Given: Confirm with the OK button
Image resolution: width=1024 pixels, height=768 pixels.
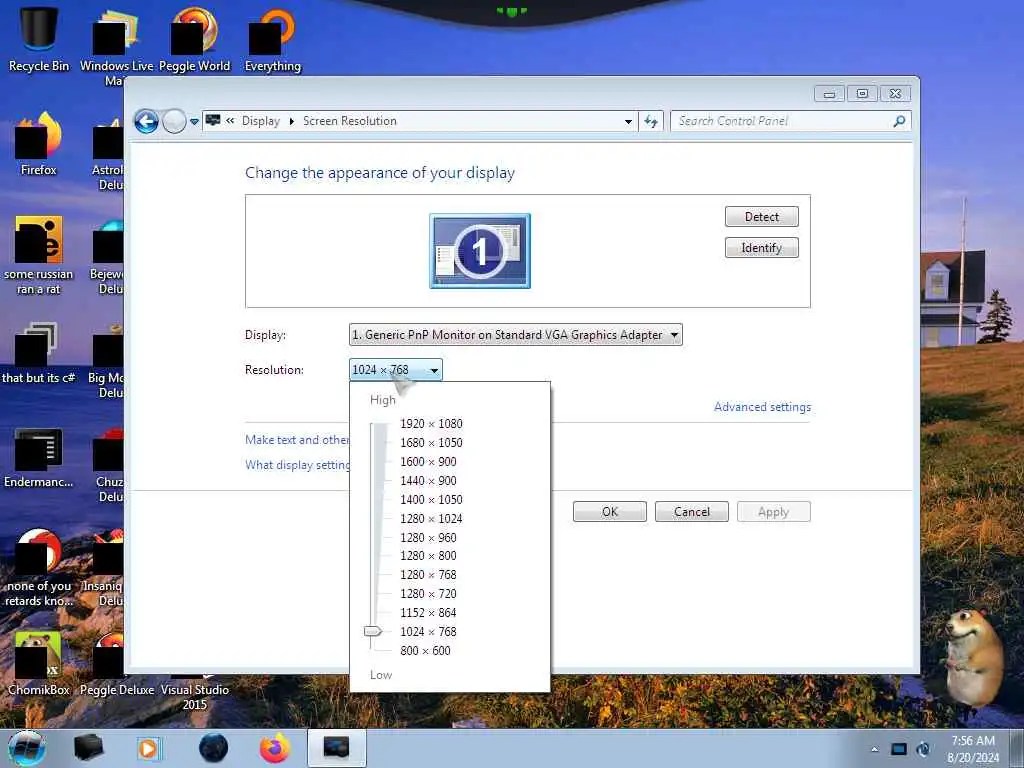Looking at the screenshot, I should click(x=610, y=511).
